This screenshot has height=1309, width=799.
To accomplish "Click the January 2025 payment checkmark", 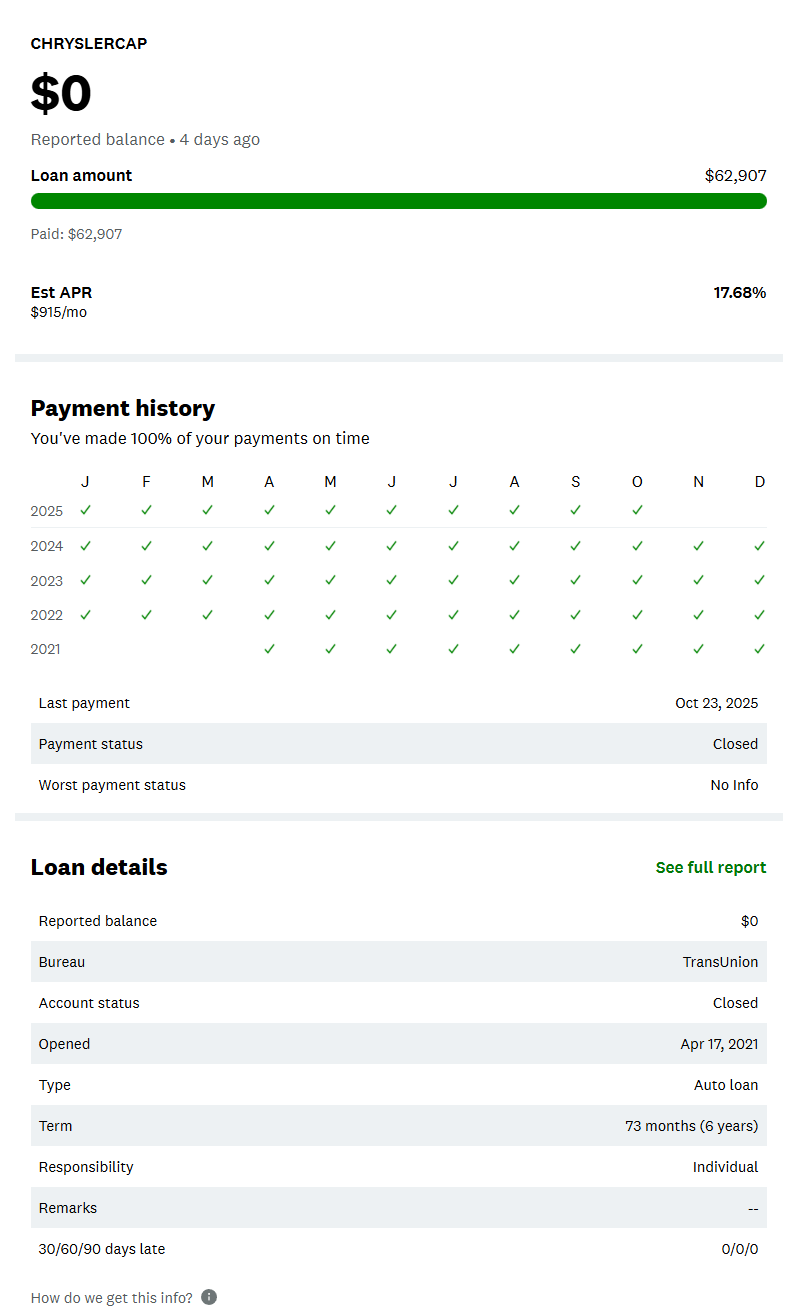I will click(85, 510).
